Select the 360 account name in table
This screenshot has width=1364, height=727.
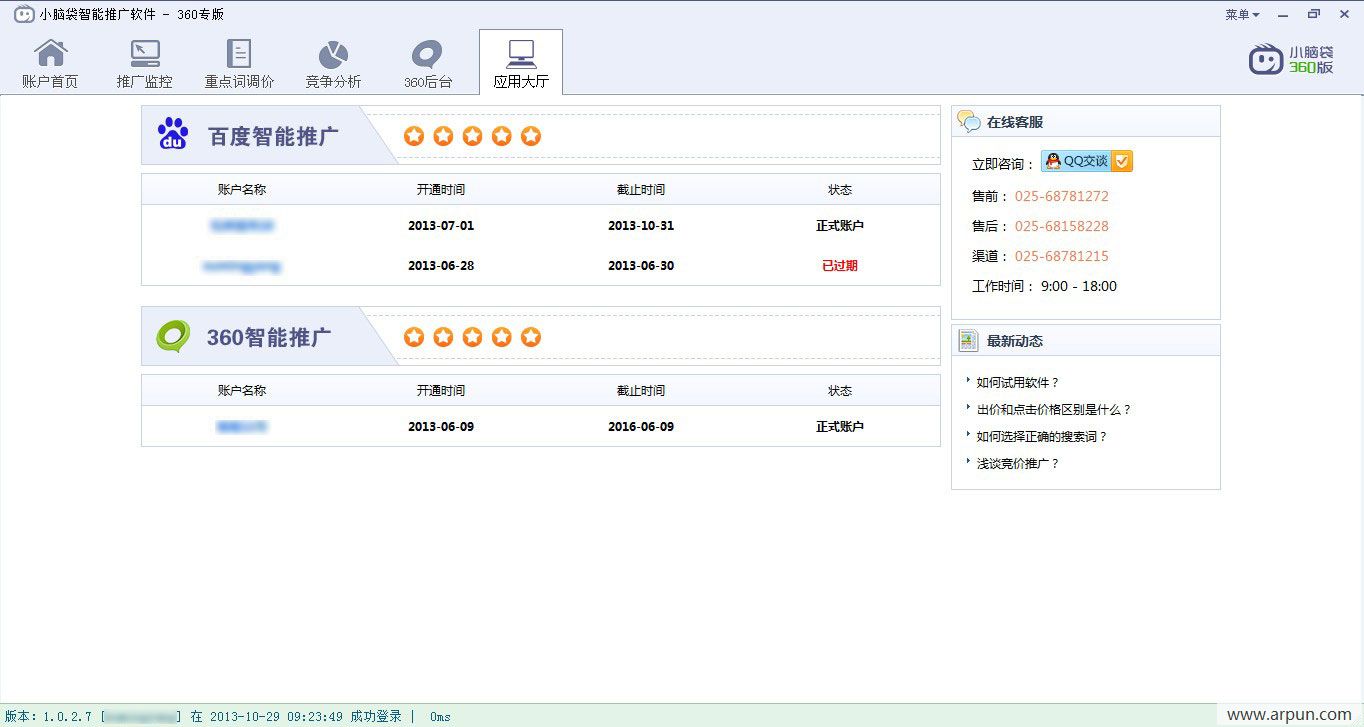pos(241,427)
